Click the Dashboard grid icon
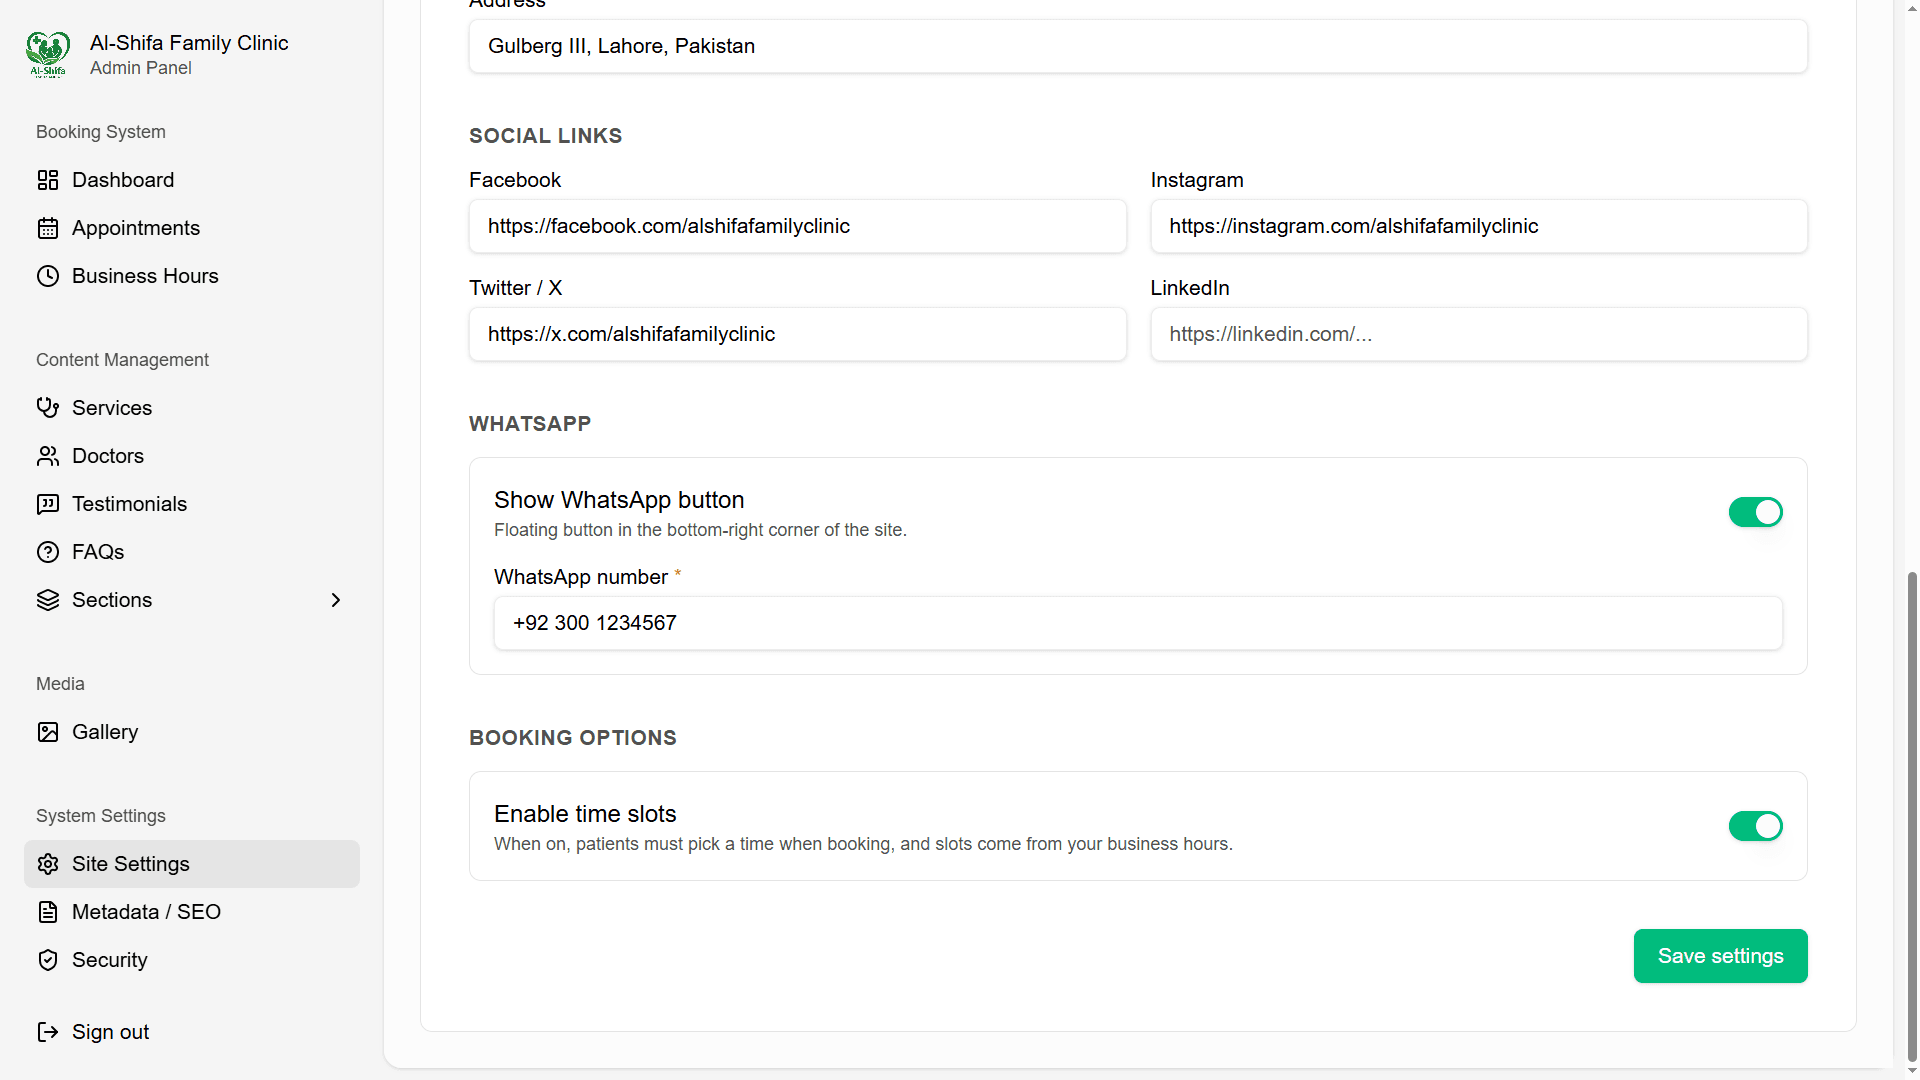1920x1080 pixels. [48, 180]
